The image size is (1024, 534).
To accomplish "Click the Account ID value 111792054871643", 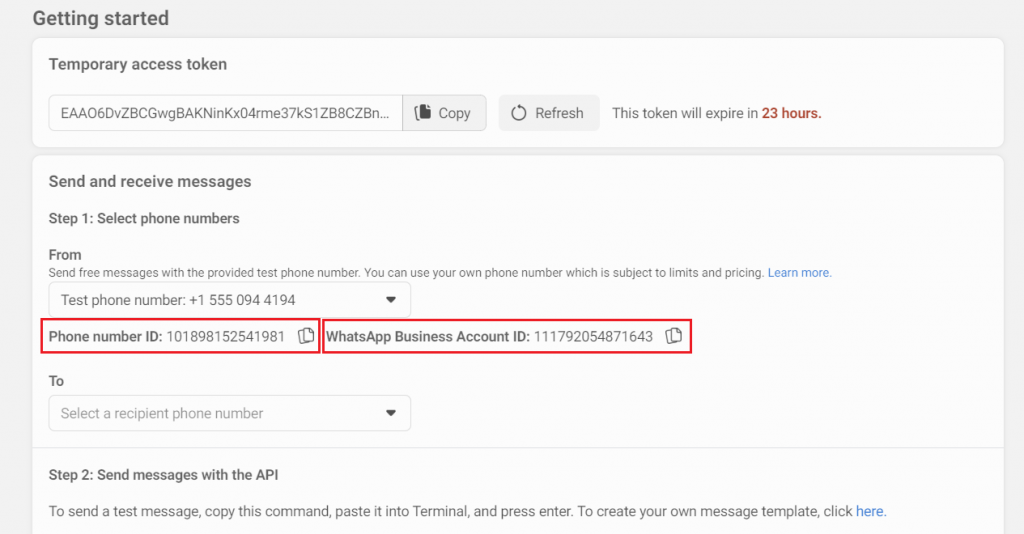I will (x=593, y=337).
